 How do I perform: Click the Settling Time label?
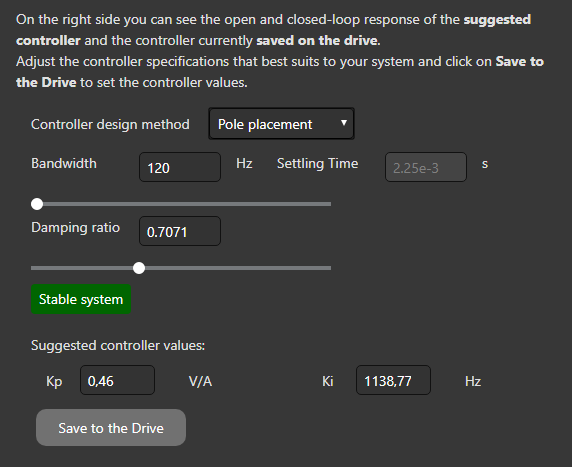click(317, 163)
